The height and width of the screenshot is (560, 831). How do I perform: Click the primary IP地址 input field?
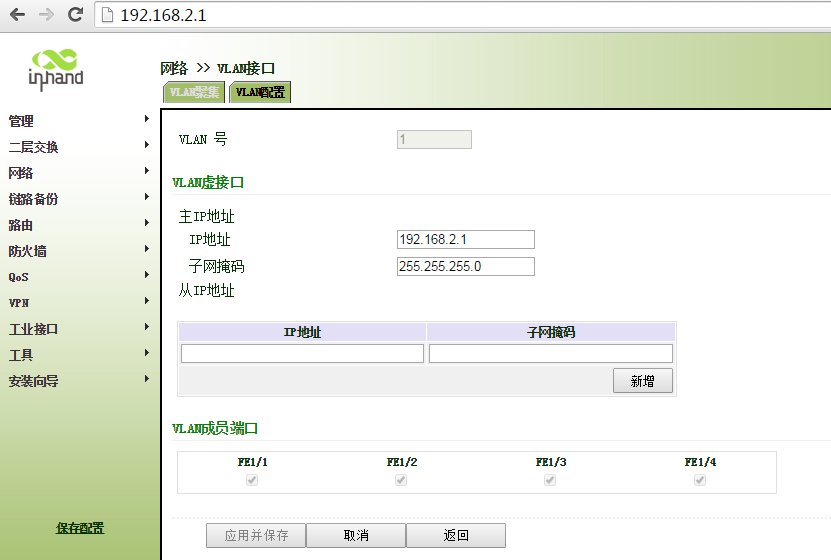coord(465,240)
